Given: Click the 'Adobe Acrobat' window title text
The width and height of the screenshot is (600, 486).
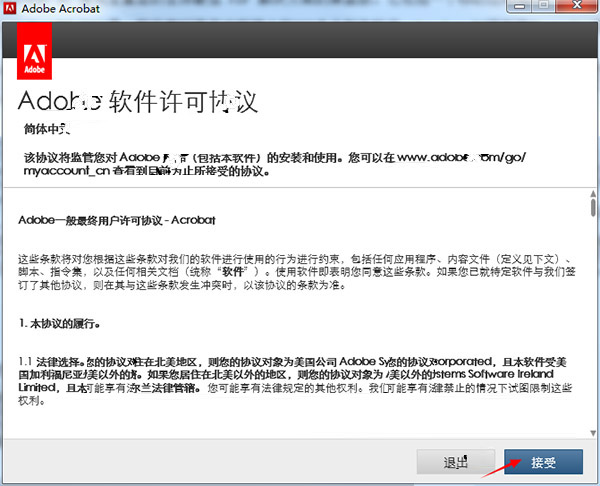Looking at the screenshot, I should pos(60,8).
